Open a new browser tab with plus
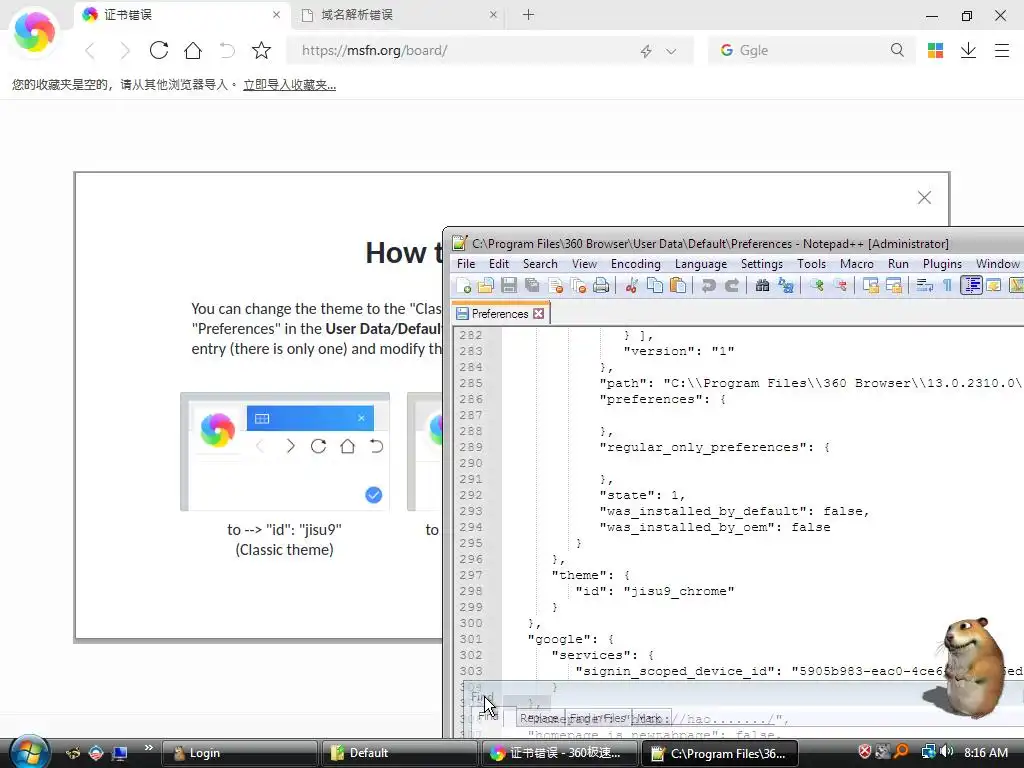1024x768 pixels. [528, 14]
